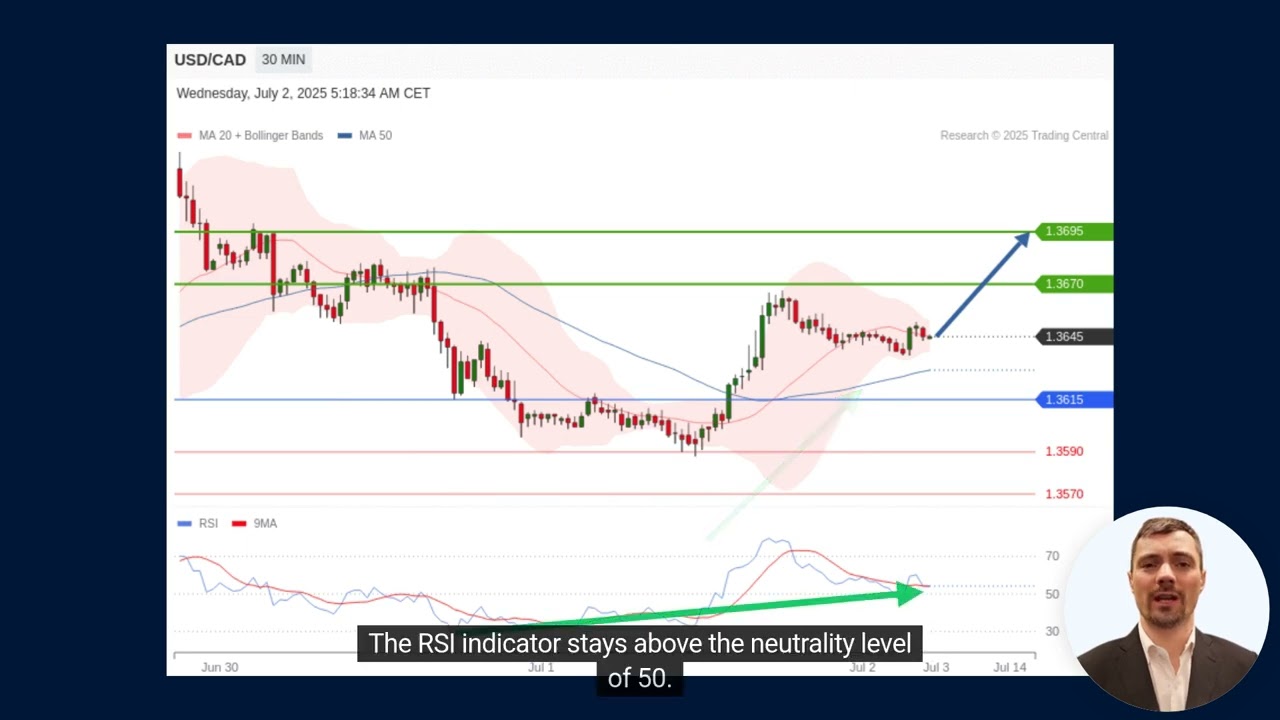Click the Research © 2025 Trading Central text
Viewport: 1280px width, 720px height.
click(1023, 135)
